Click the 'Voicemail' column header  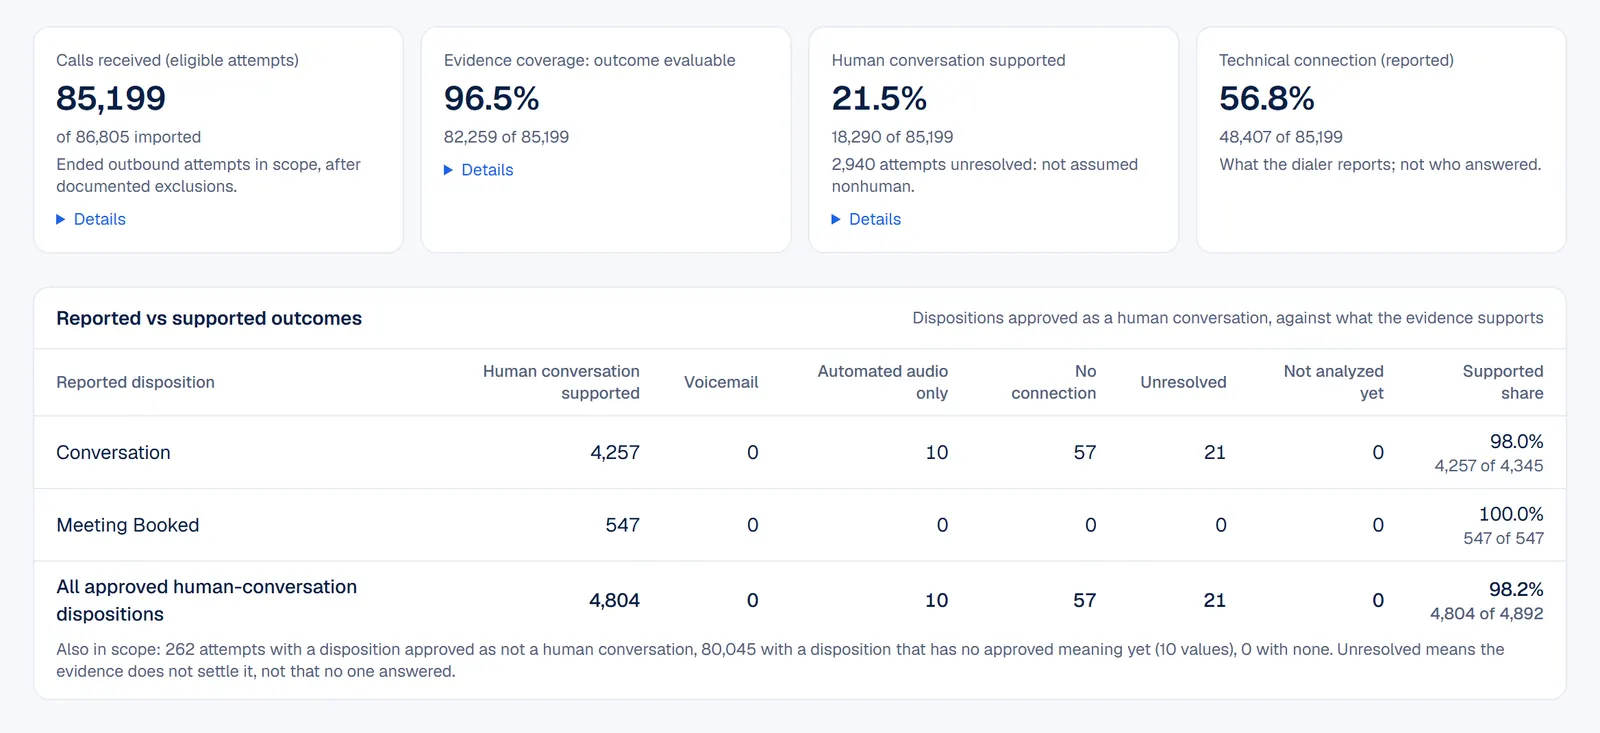pos(721,382)
